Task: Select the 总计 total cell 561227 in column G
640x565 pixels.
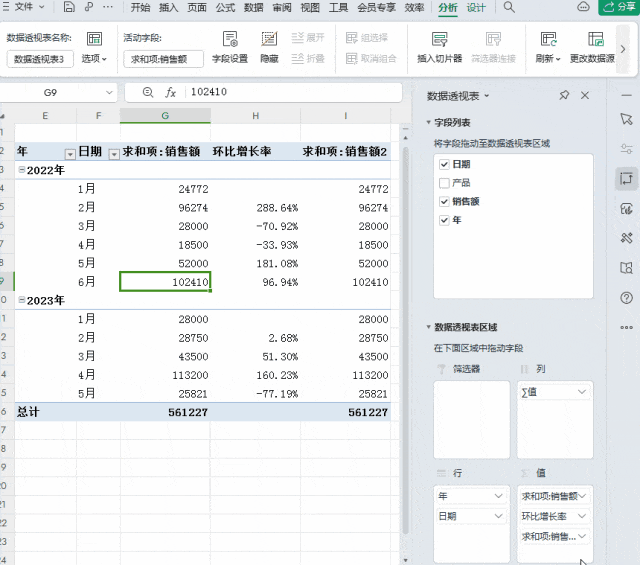Action: point(165,412)
